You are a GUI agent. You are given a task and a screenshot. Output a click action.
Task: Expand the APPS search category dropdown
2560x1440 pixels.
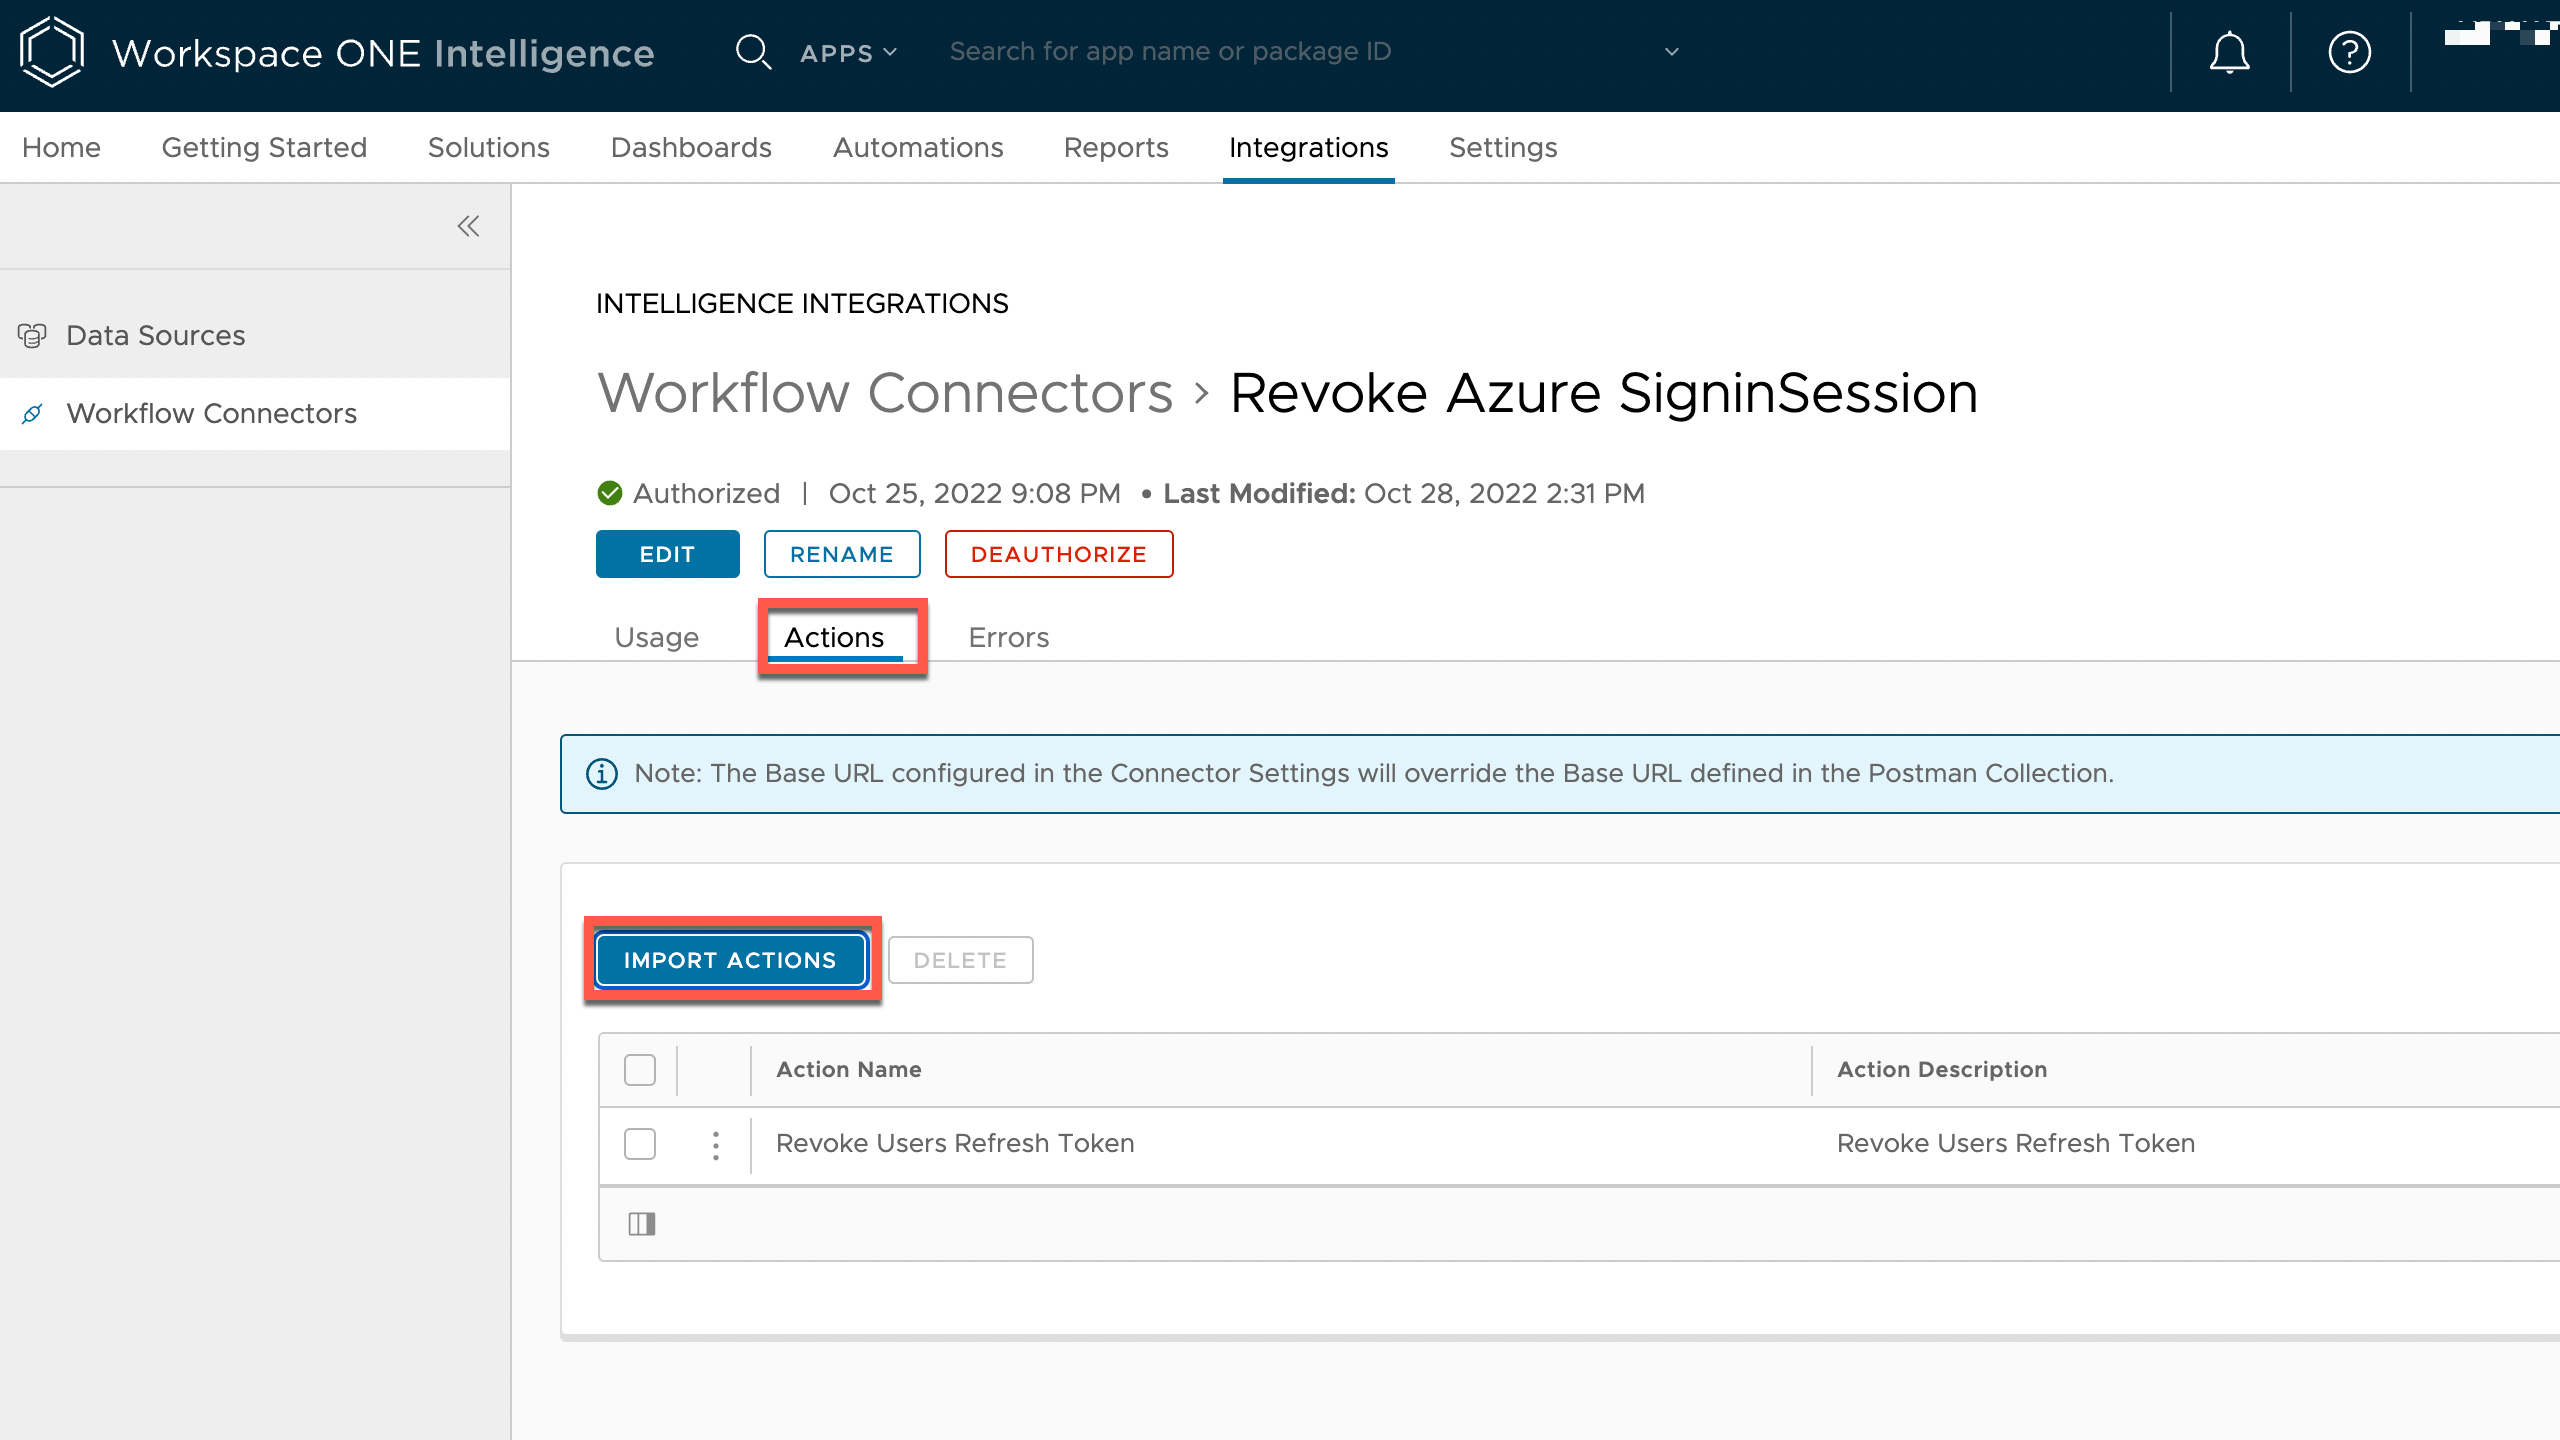pyautogui.click(x=848, y=53)
